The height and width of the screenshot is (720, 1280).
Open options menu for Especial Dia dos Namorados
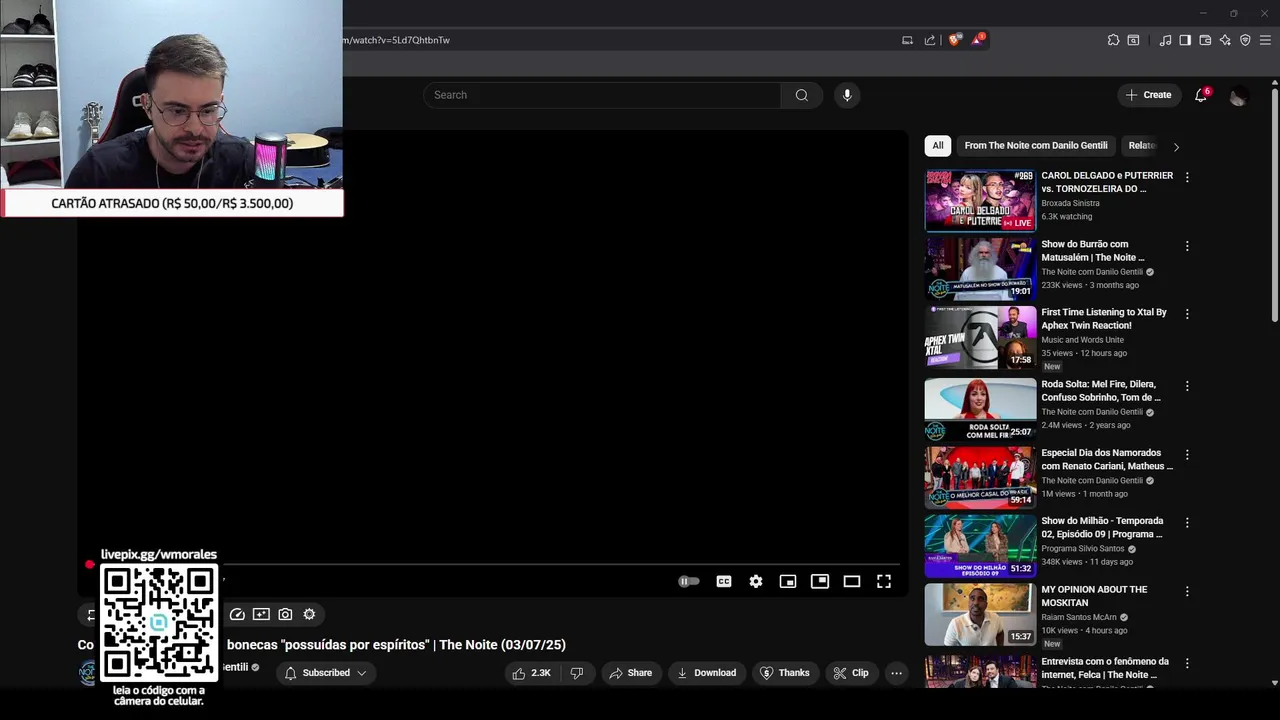[x=1187, y=455]
